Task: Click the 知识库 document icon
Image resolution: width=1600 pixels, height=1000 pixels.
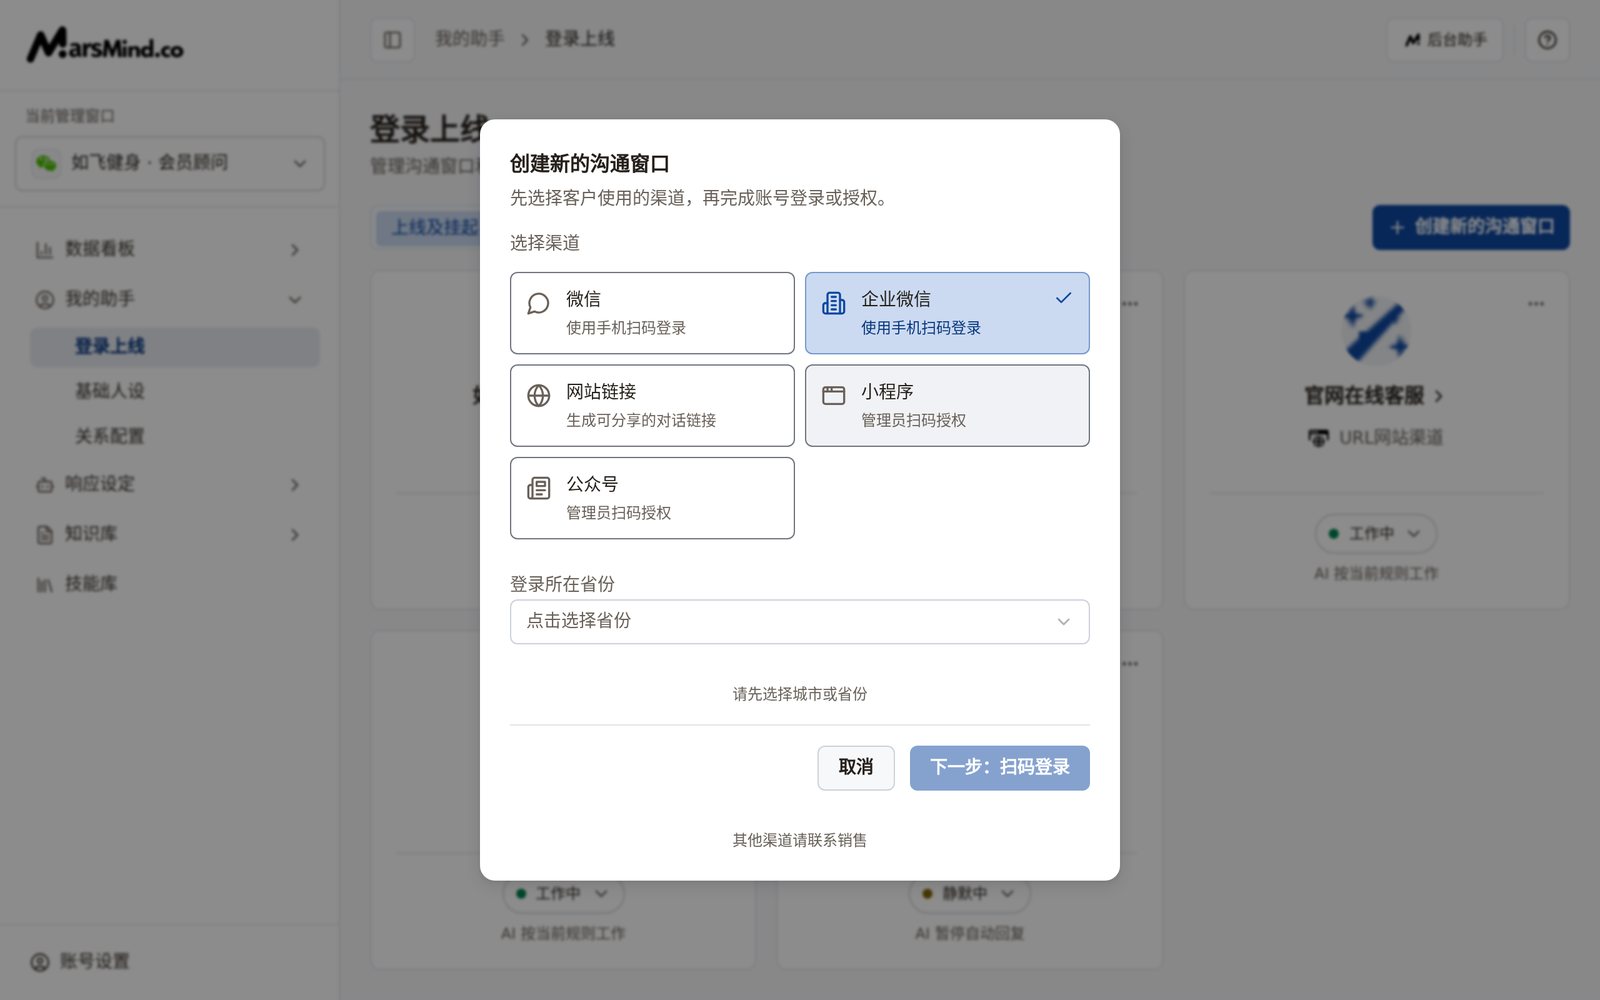Action: click(44, 534)
